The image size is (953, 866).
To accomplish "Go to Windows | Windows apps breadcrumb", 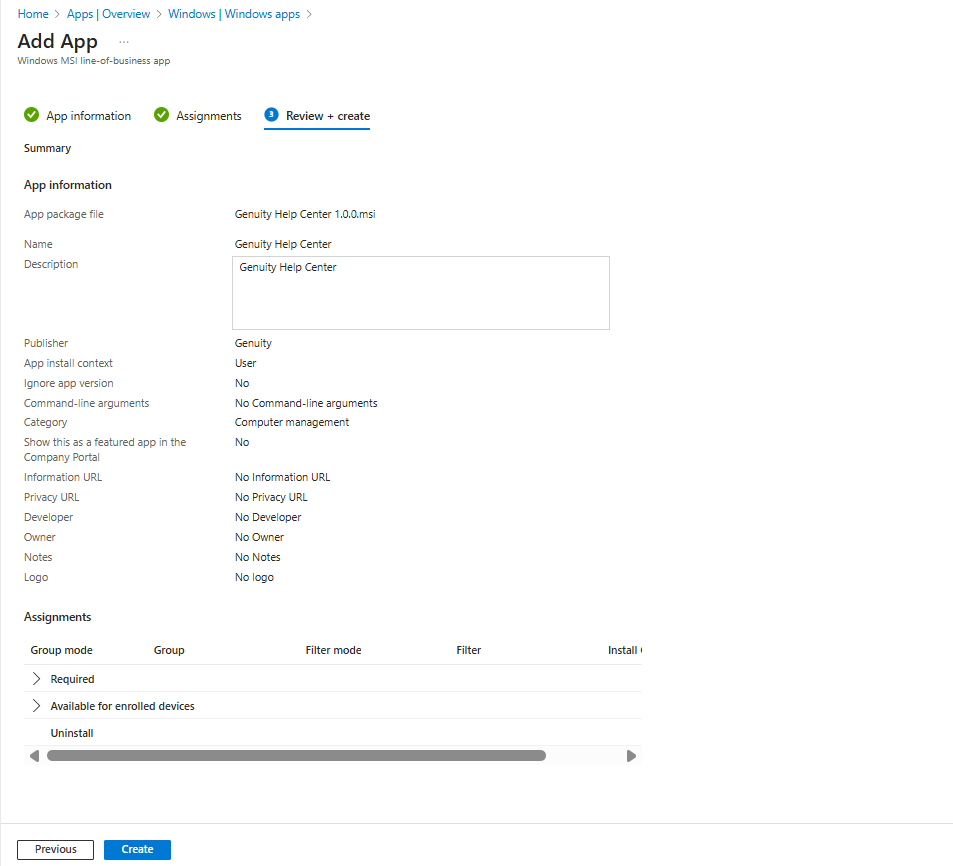I will coord(234,14).
